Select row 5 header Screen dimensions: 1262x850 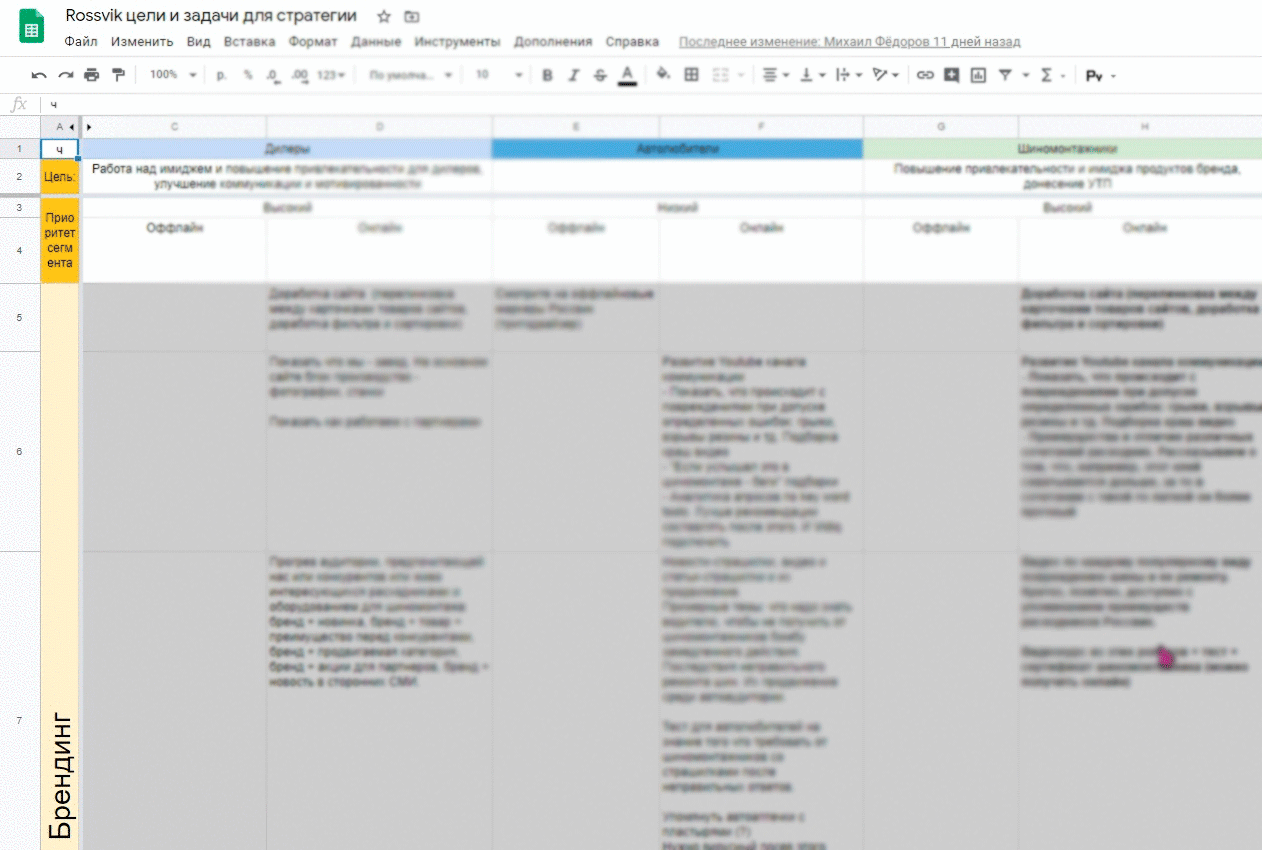point(20,317)
